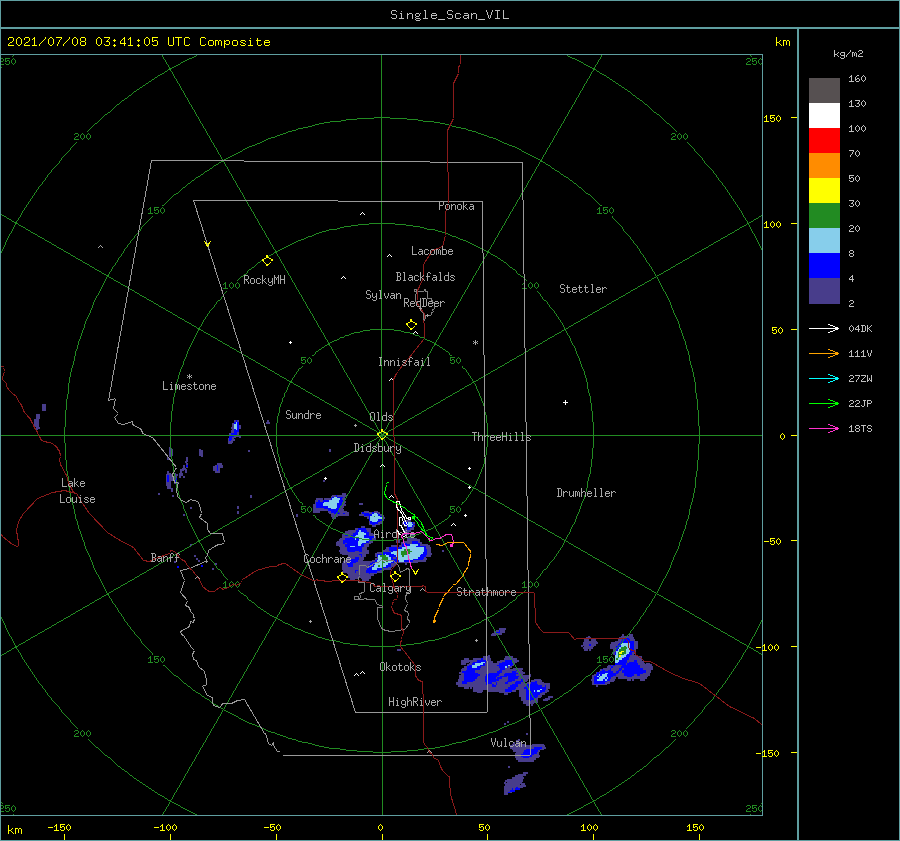
Task: Click the kg/m2 units label
Action: (x=848, y=54)
